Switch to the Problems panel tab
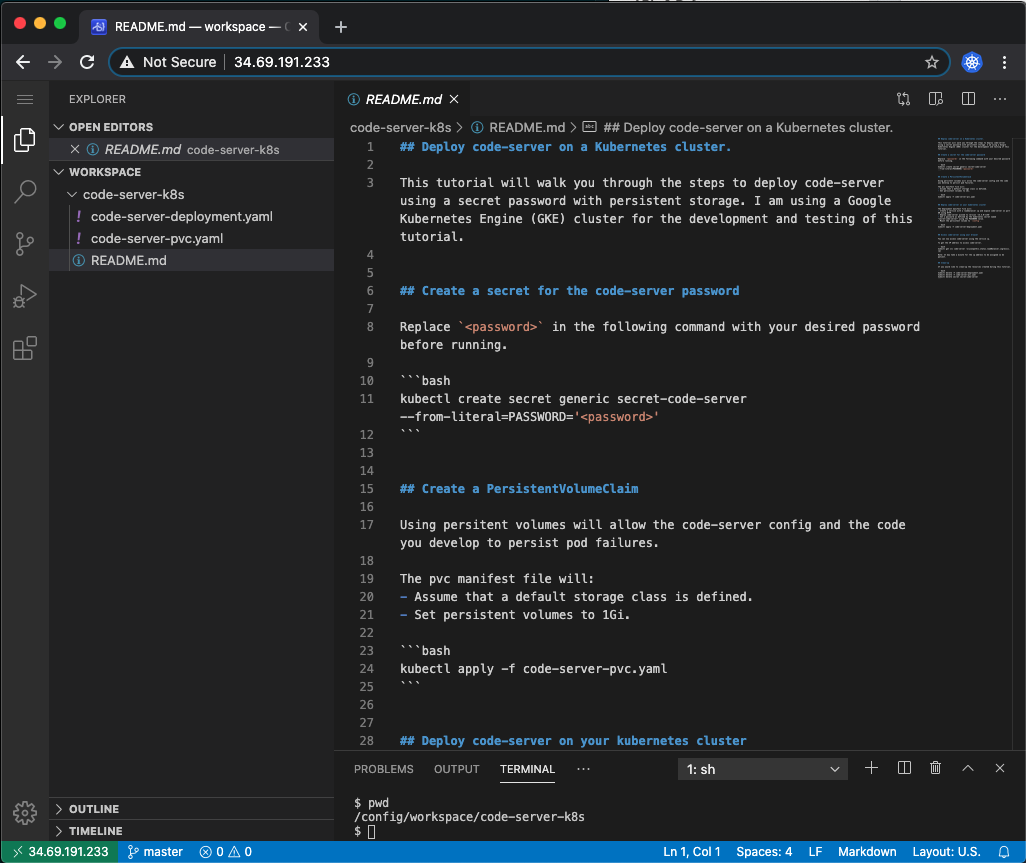Viewport: 1026px width, 863px height. (x=383, y=769)
